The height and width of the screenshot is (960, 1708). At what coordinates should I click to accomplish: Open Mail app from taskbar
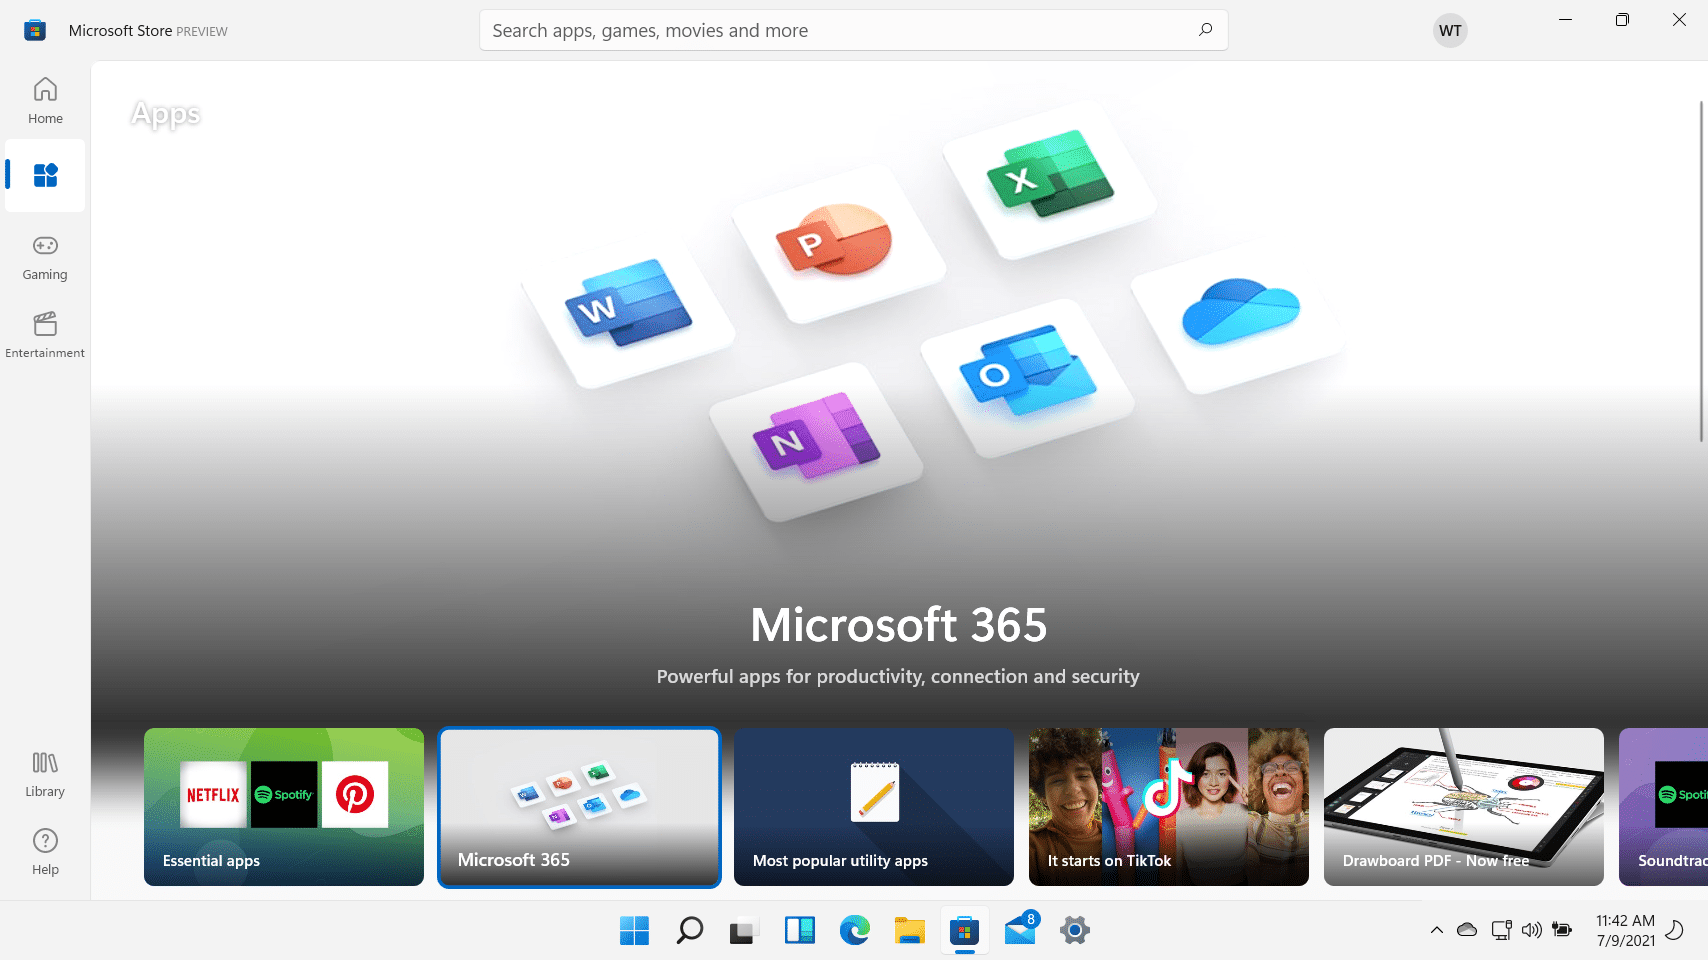pos(1020,929)
